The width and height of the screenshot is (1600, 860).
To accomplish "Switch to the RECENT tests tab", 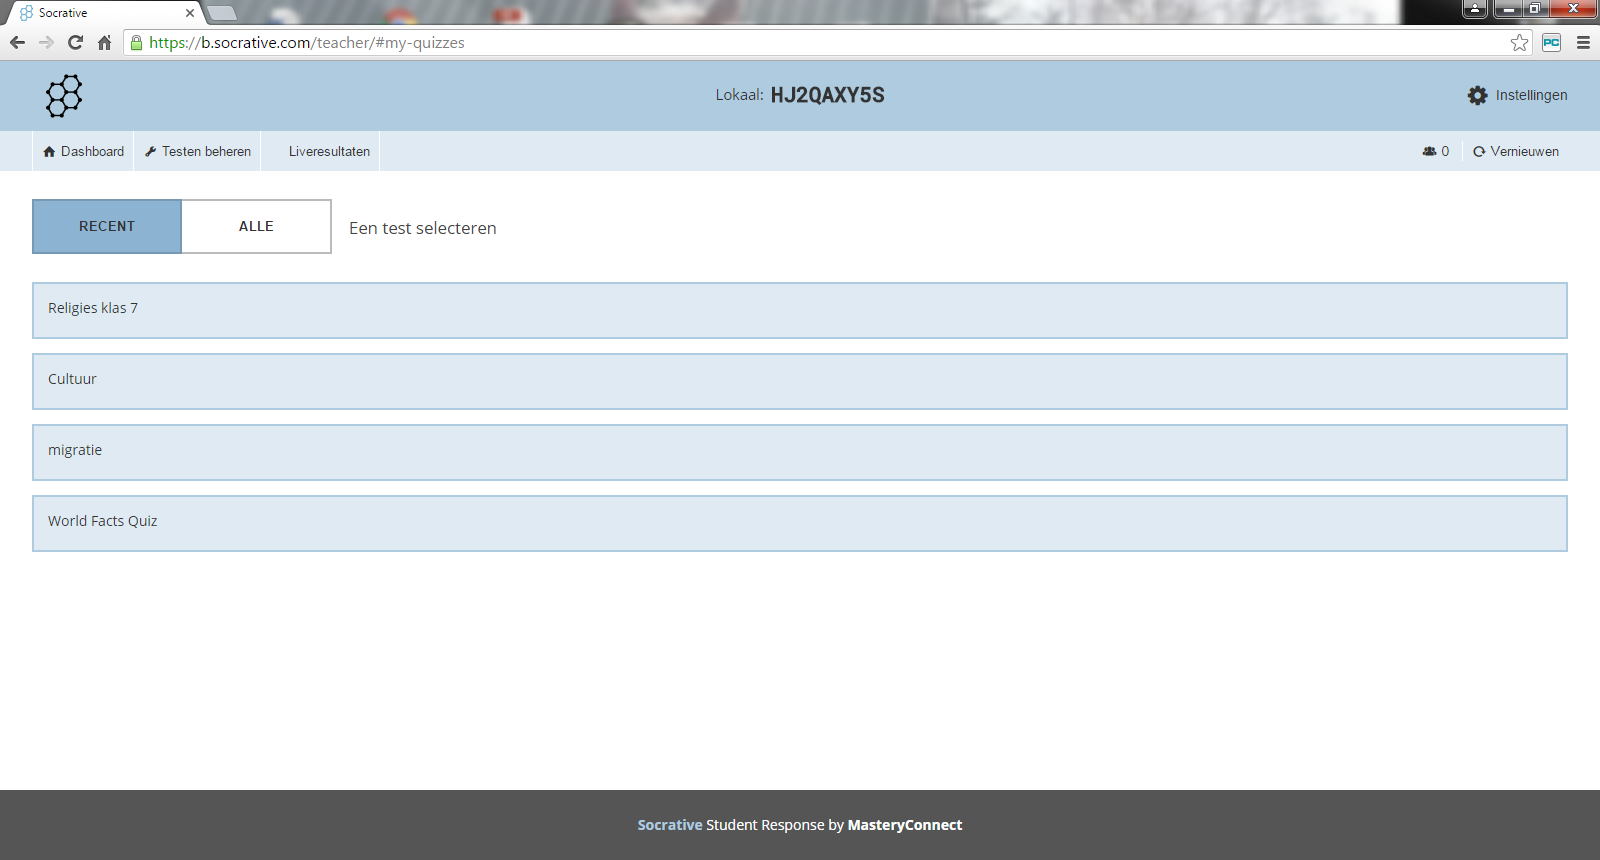I will (107, 226).
